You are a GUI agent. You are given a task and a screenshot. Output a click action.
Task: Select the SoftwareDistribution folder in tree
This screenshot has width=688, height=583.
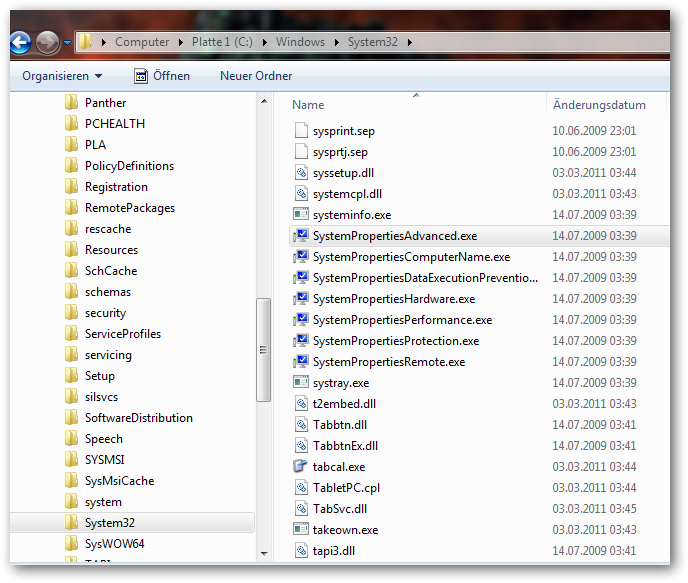pyautogui.click(x=139, y=418)
